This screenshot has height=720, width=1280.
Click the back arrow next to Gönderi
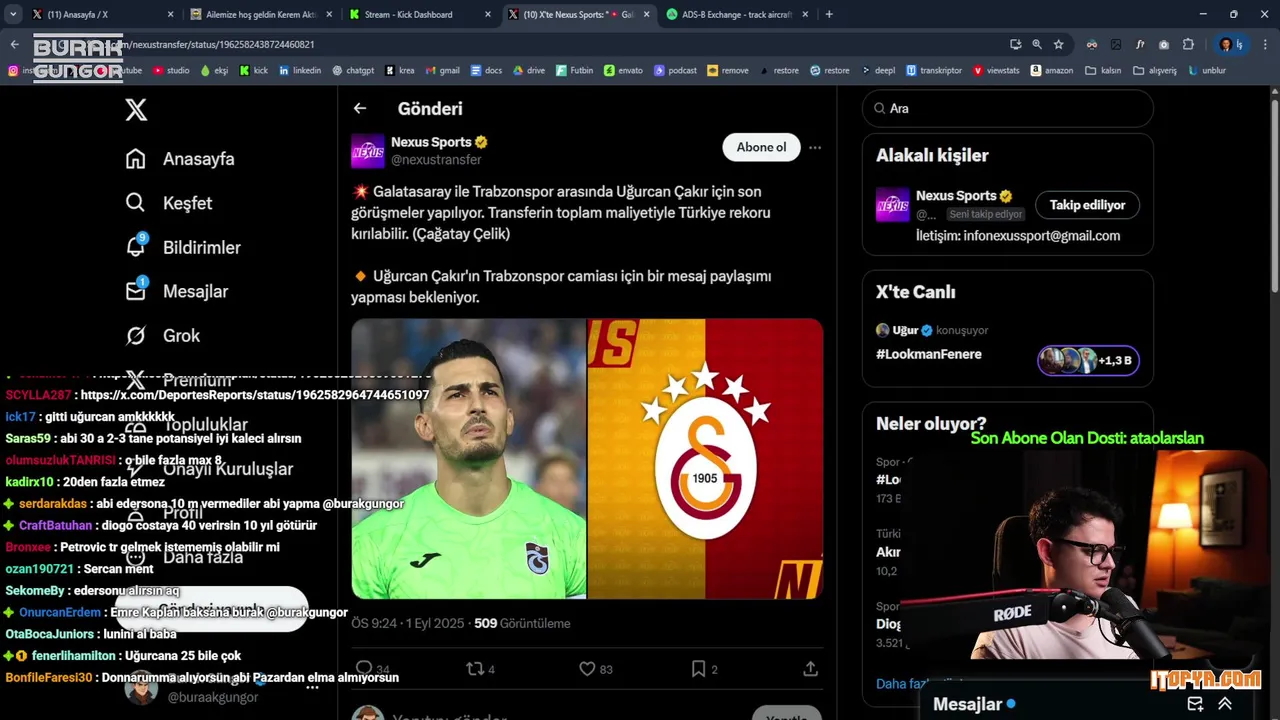[360, 108]
